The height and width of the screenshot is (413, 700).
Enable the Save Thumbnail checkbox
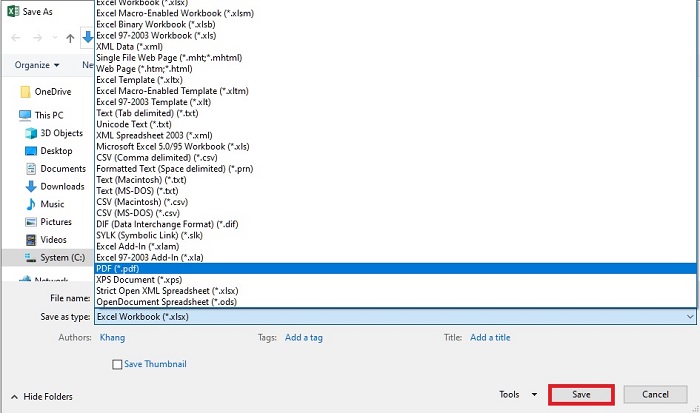tap(118, 364)
